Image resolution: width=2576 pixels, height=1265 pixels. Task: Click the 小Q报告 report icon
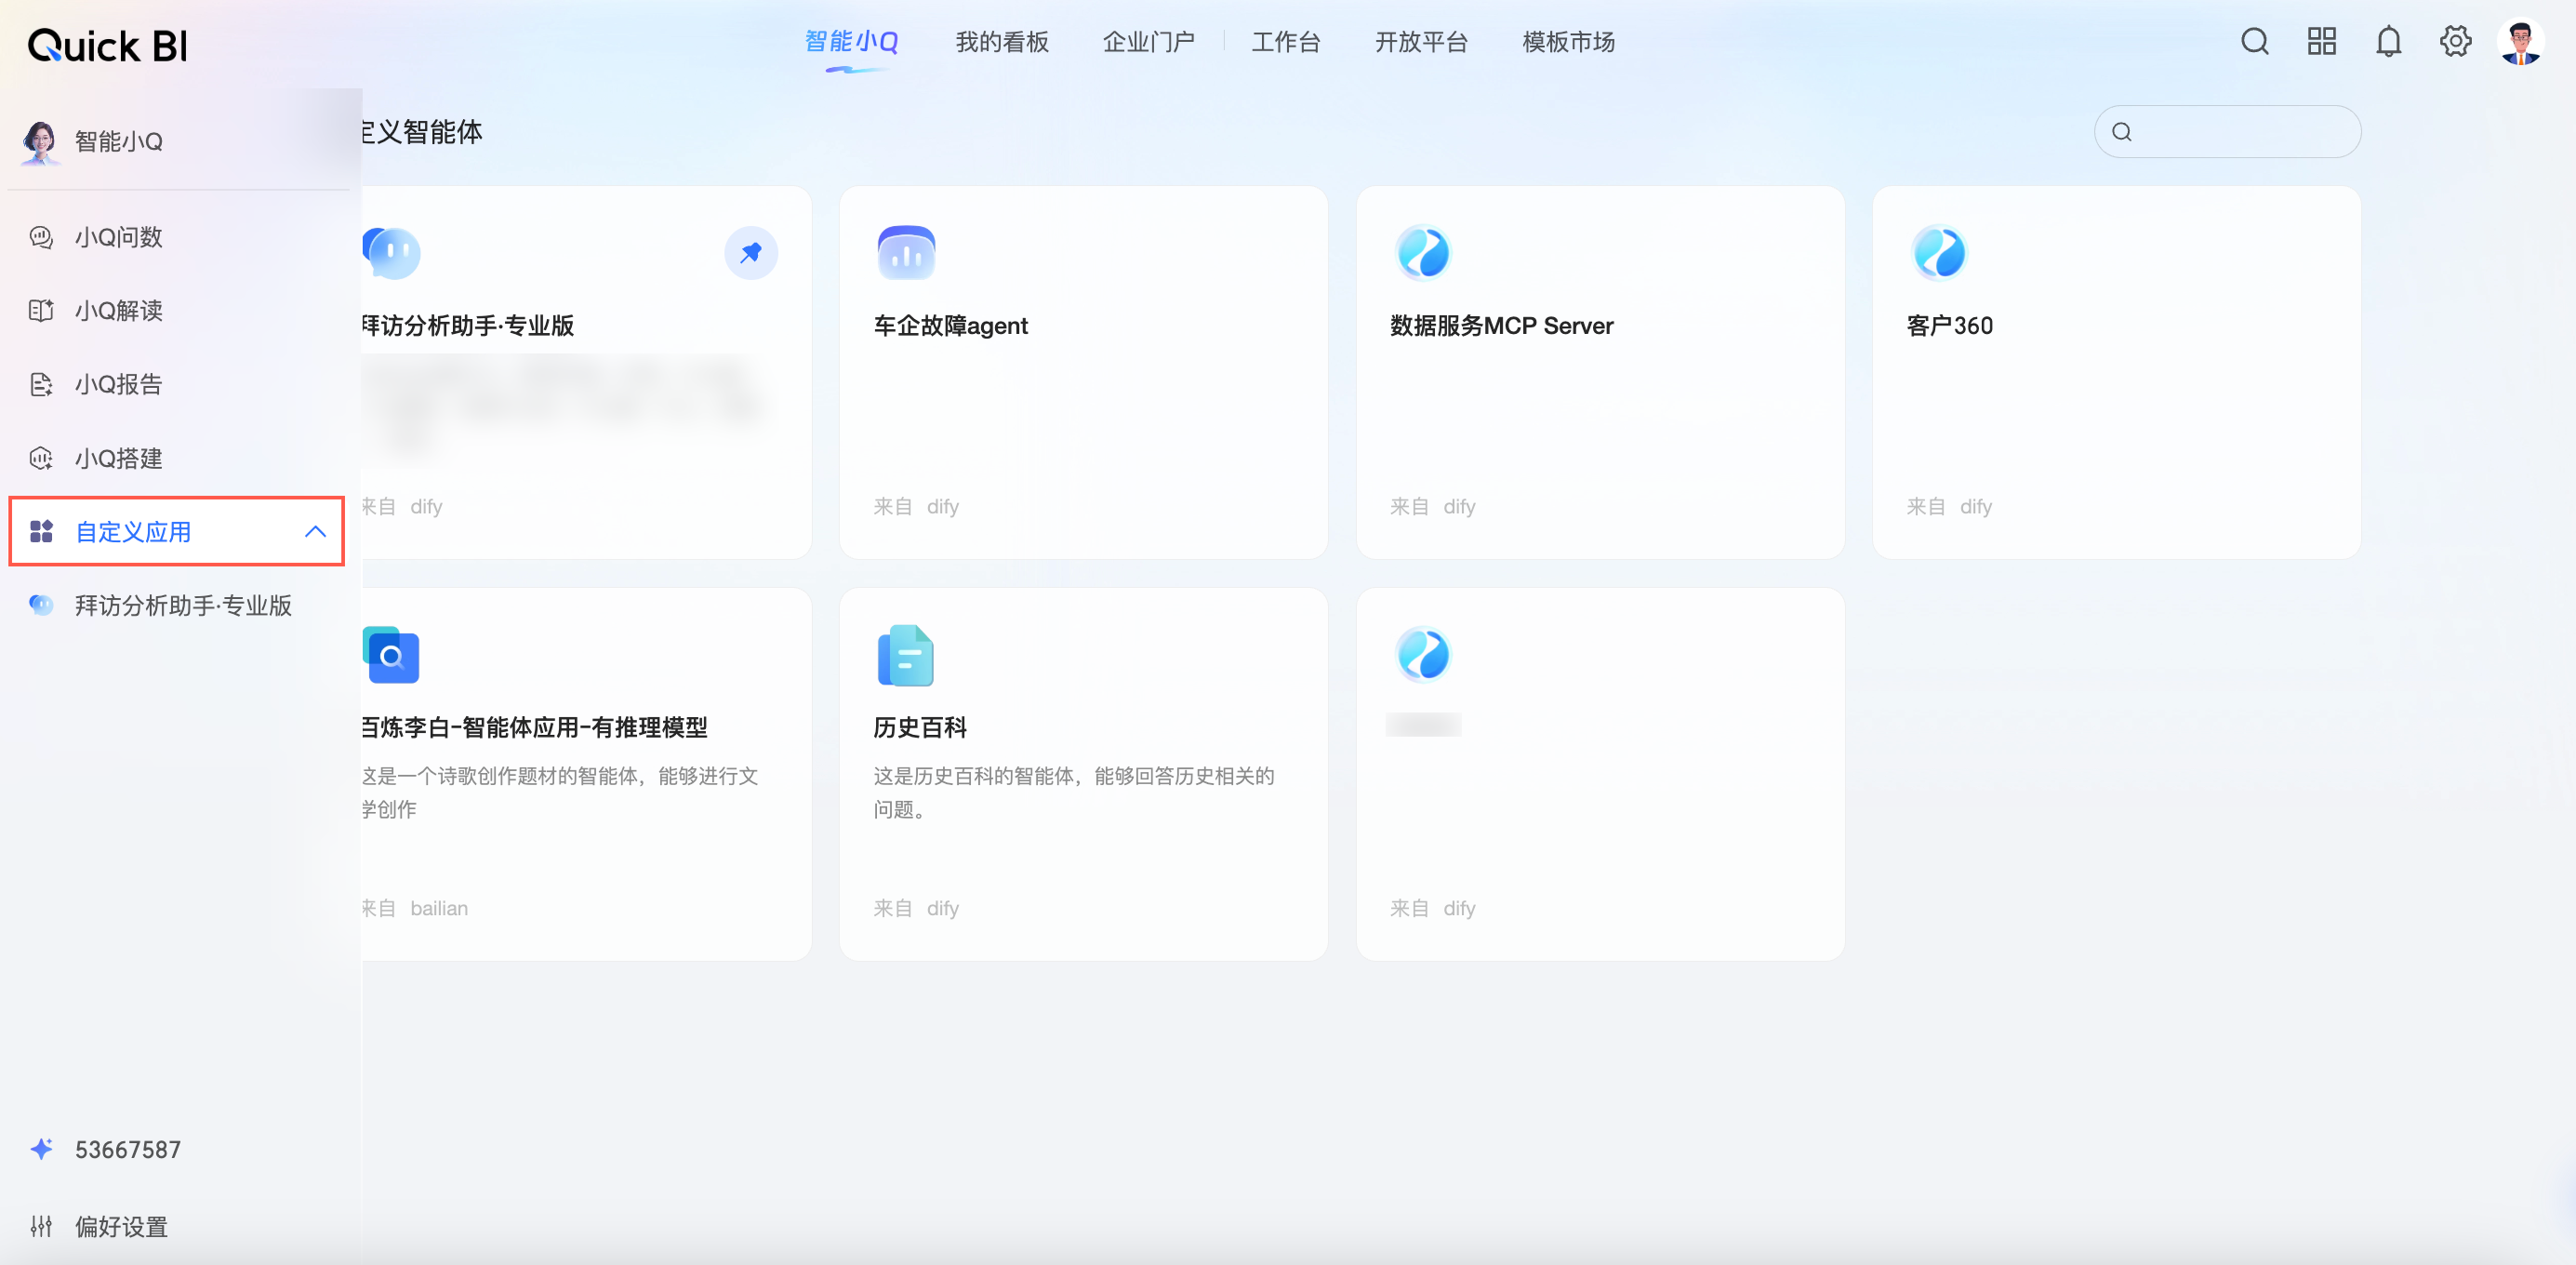pyautogui.click(x=41, y=385)
